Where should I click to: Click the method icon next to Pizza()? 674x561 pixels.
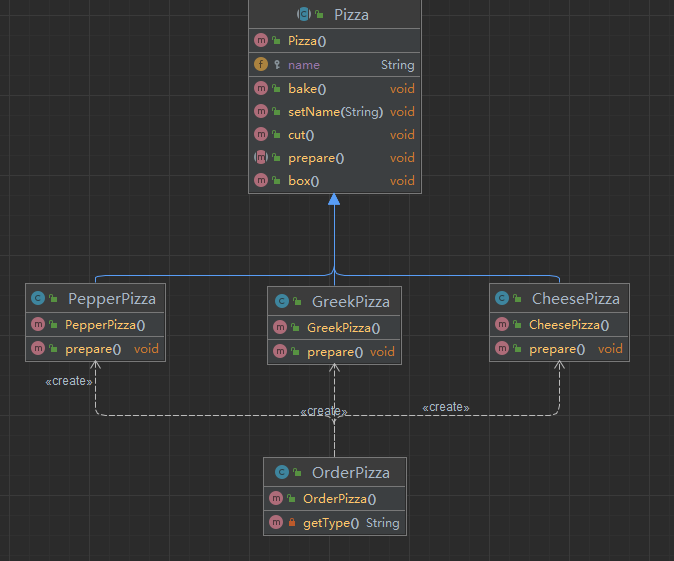261,40
